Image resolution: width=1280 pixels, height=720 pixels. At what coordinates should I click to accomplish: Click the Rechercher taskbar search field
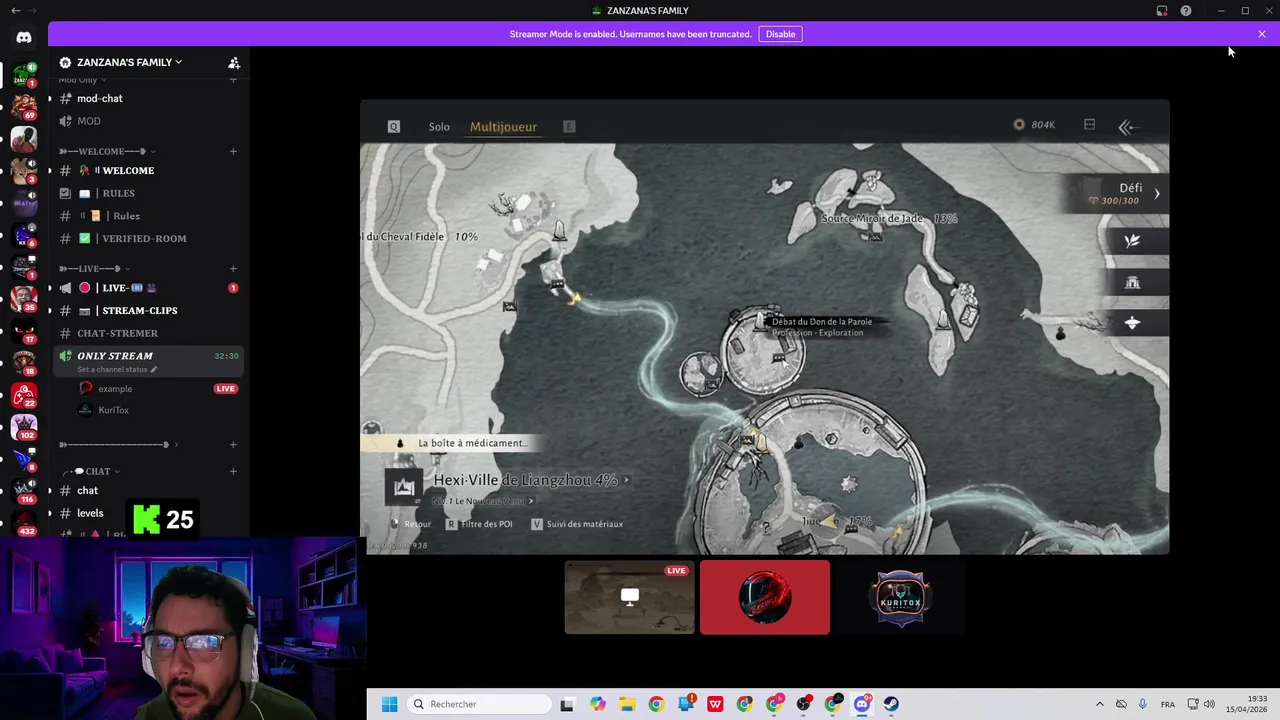(x=480, y=704)
